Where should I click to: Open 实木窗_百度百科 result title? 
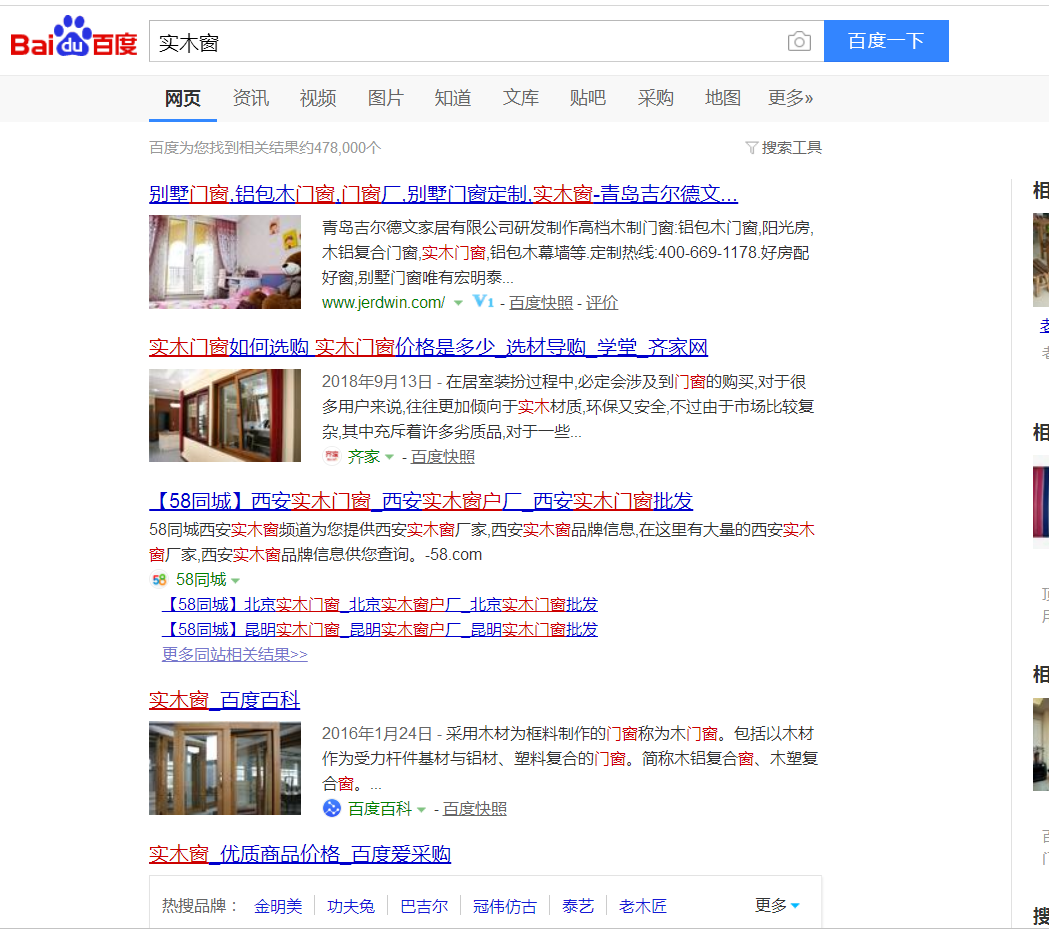click(x=224, y=700)
